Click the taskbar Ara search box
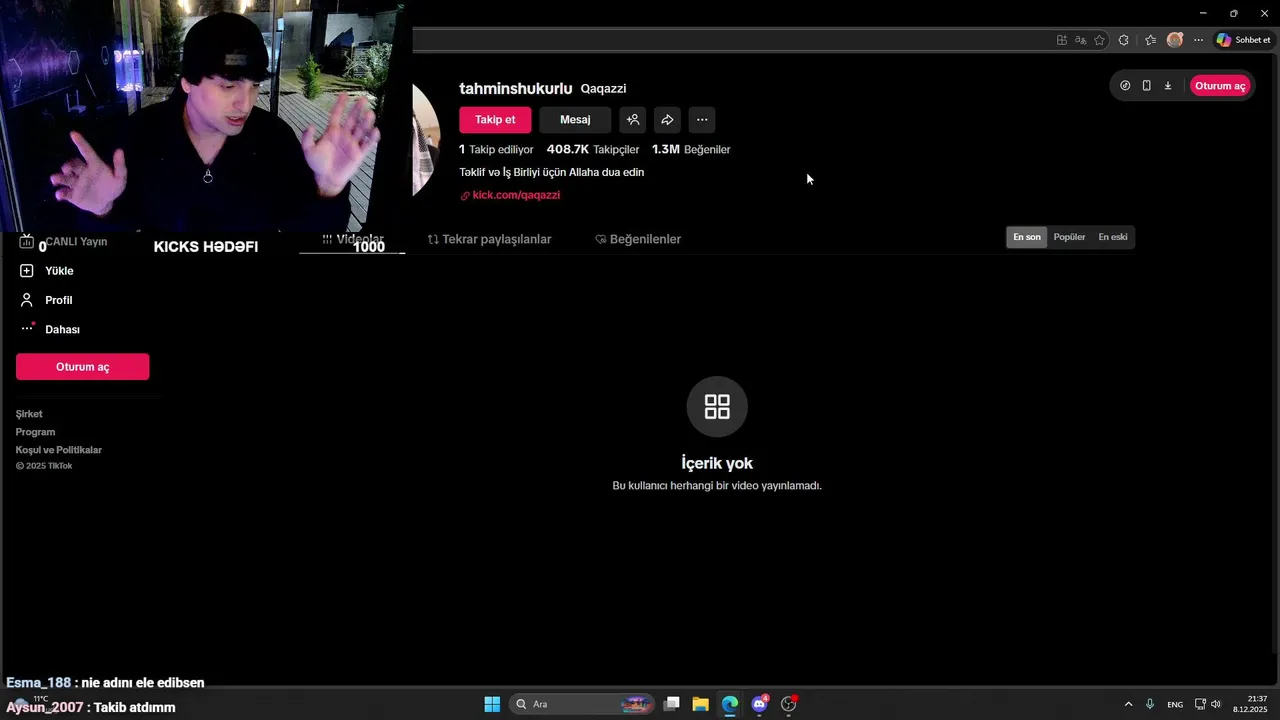 582,704
